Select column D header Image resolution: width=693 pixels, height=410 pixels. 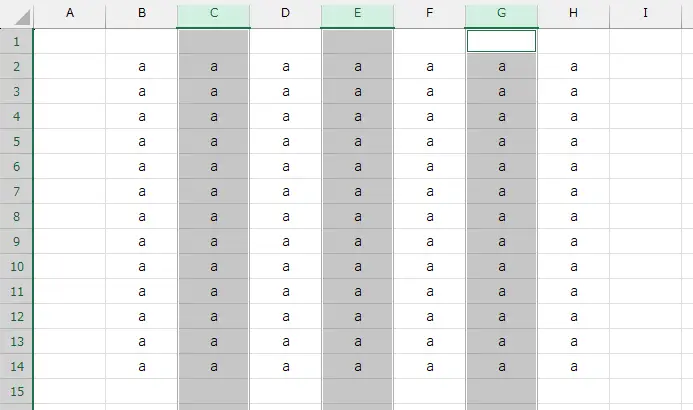(286, 13)
